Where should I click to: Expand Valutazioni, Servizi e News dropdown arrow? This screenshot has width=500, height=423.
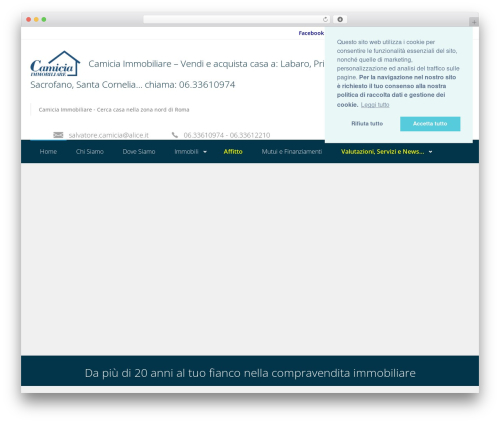[x=430, y=152]
